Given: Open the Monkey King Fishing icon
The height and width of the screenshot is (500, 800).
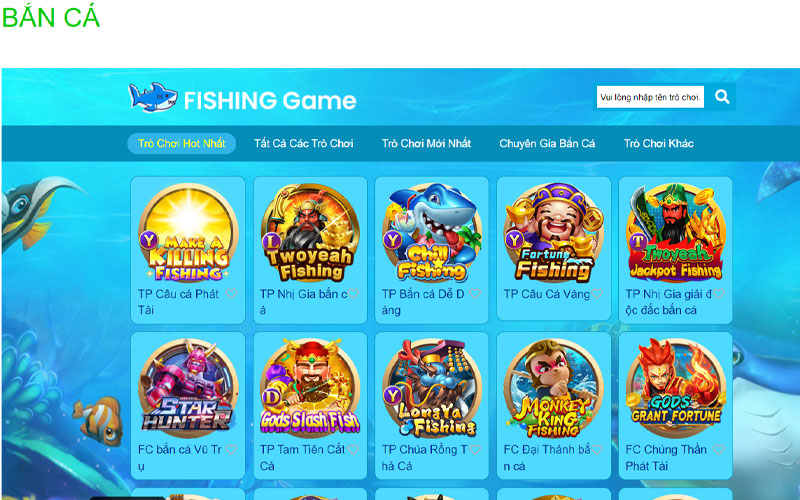Looking at the screenshot, I should 554,388.
